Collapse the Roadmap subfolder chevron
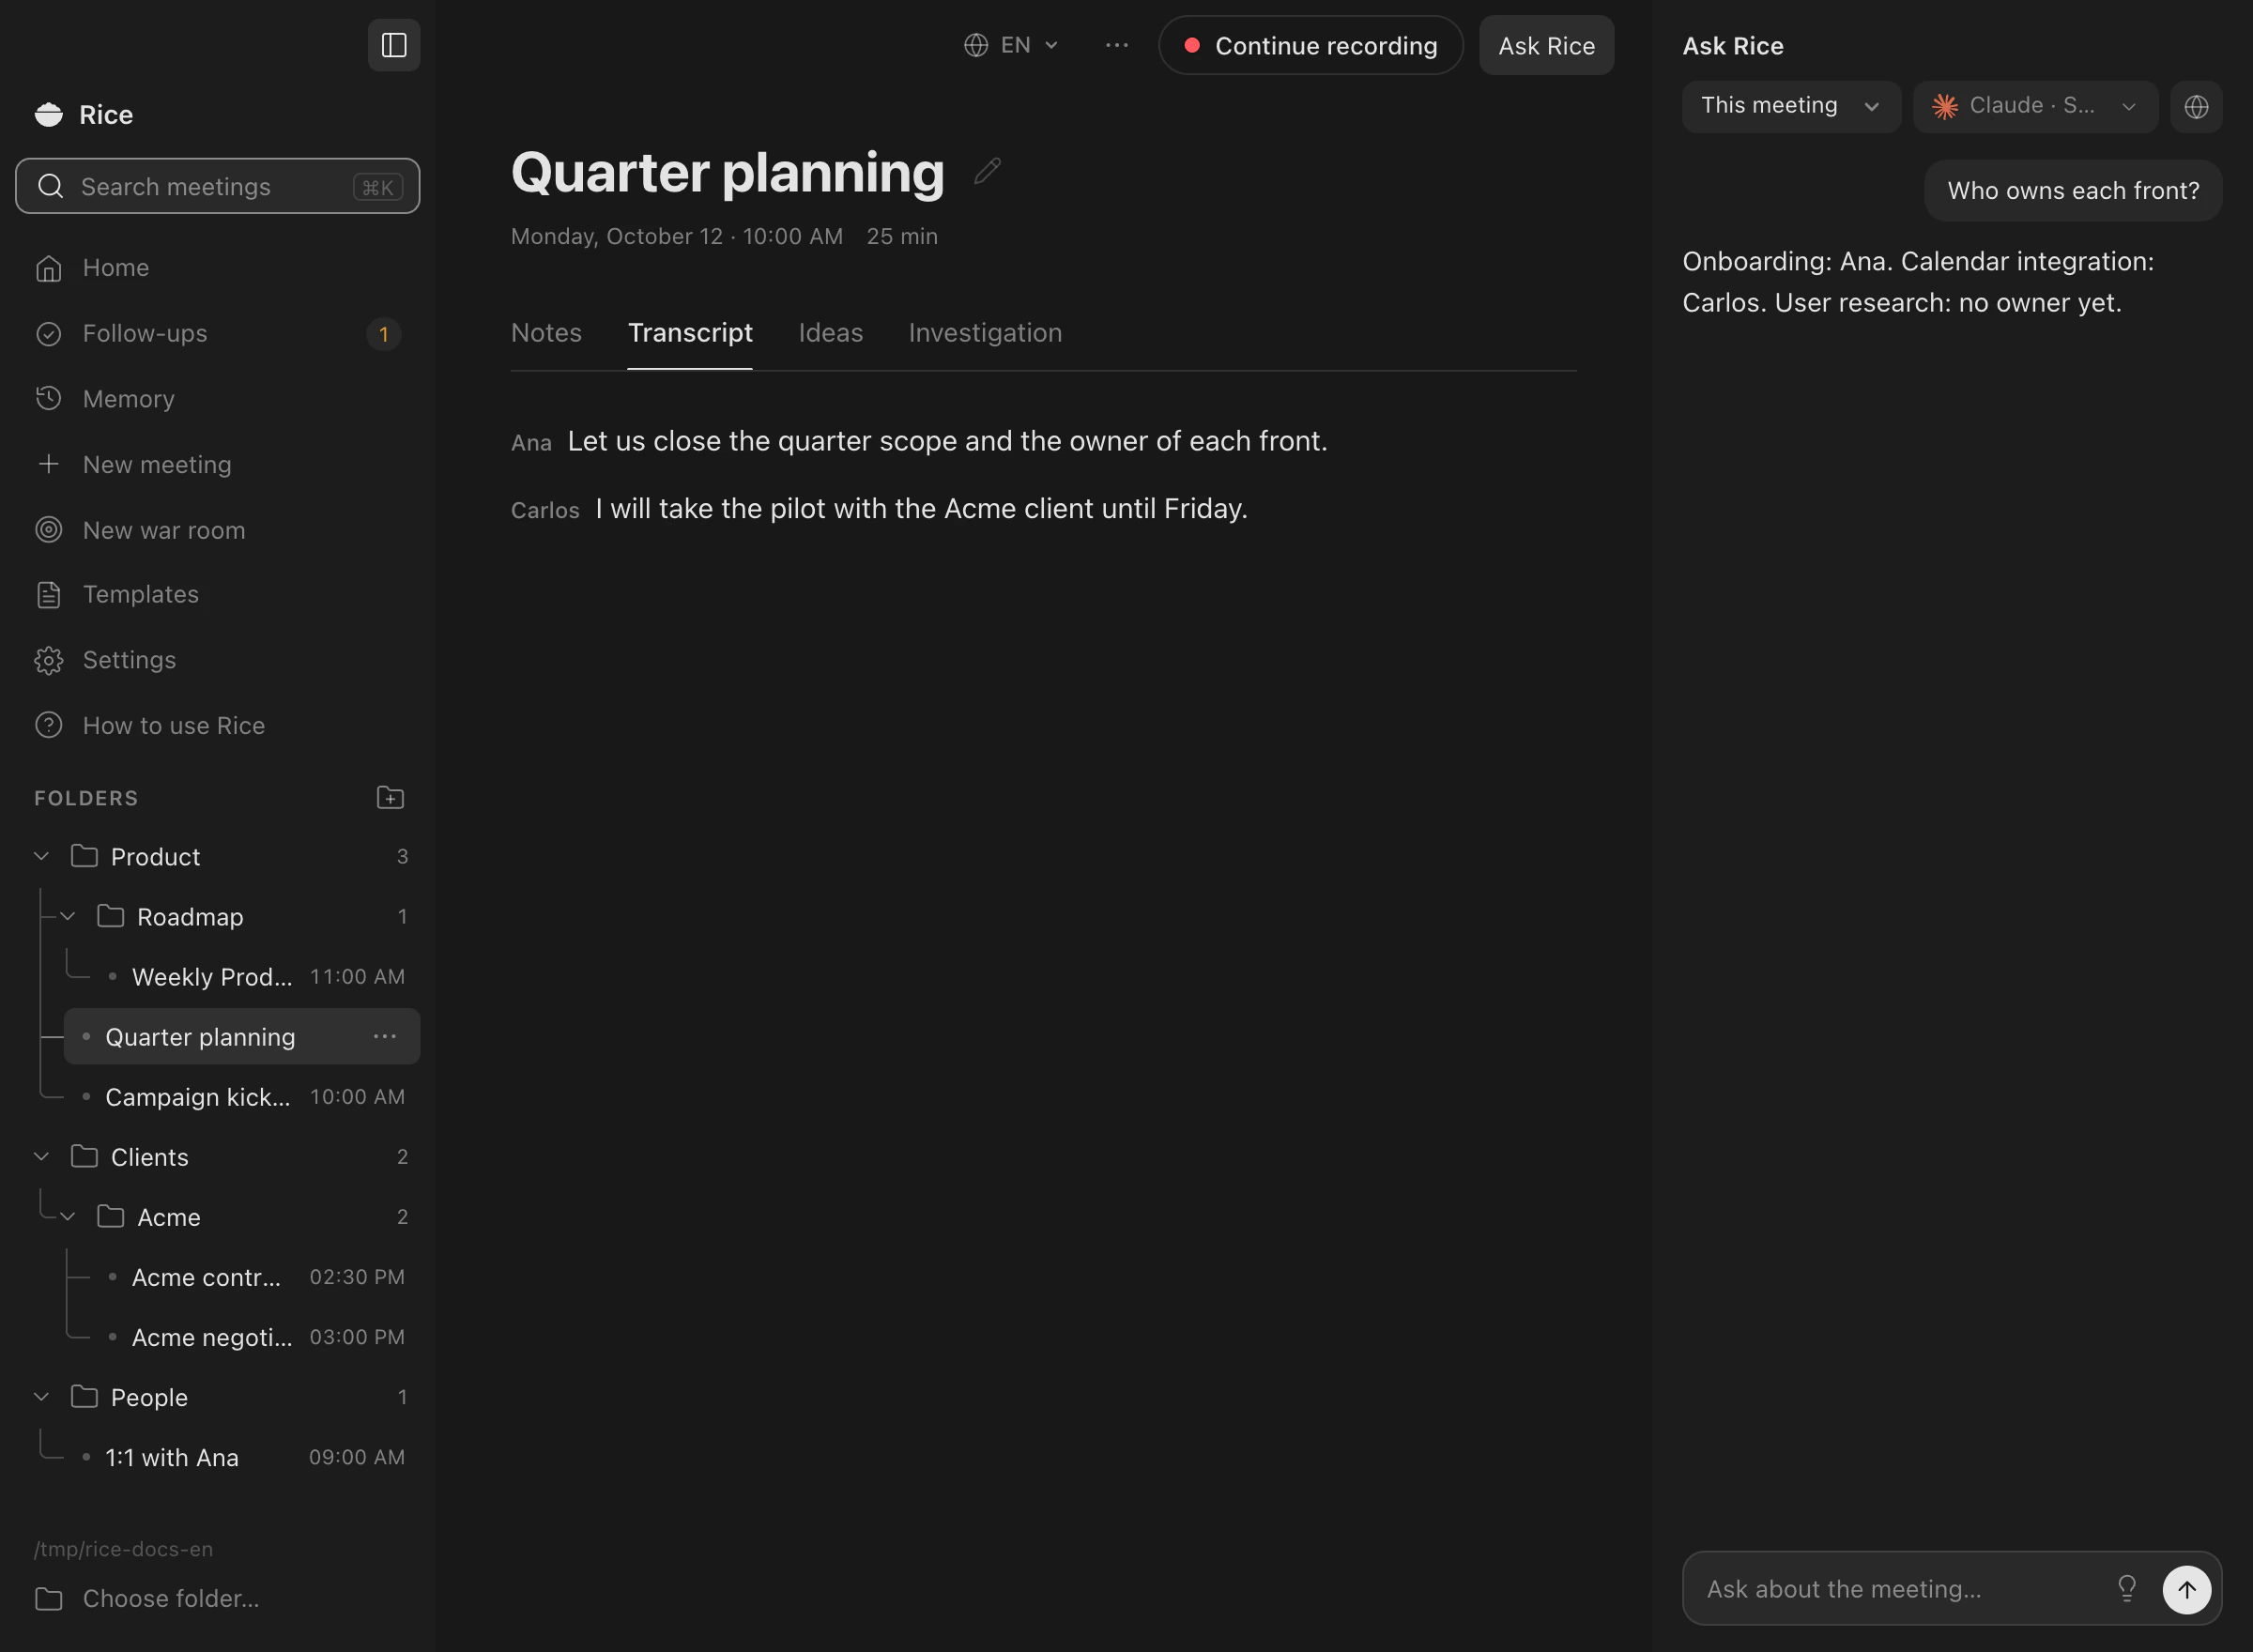 pos(68,916)
